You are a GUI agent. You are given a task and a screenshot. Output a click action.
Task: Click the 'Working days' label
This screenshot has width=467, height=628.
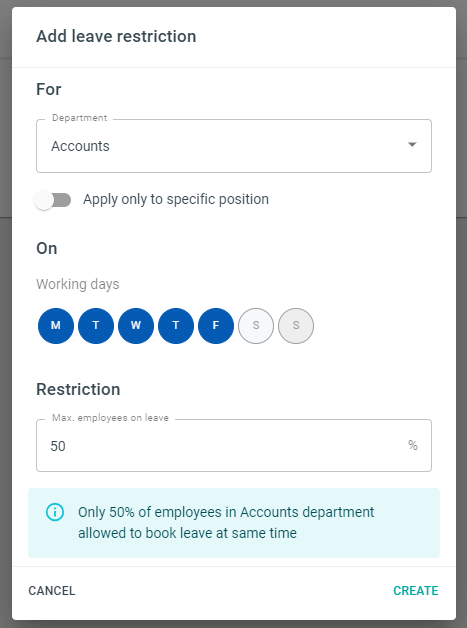78,284
